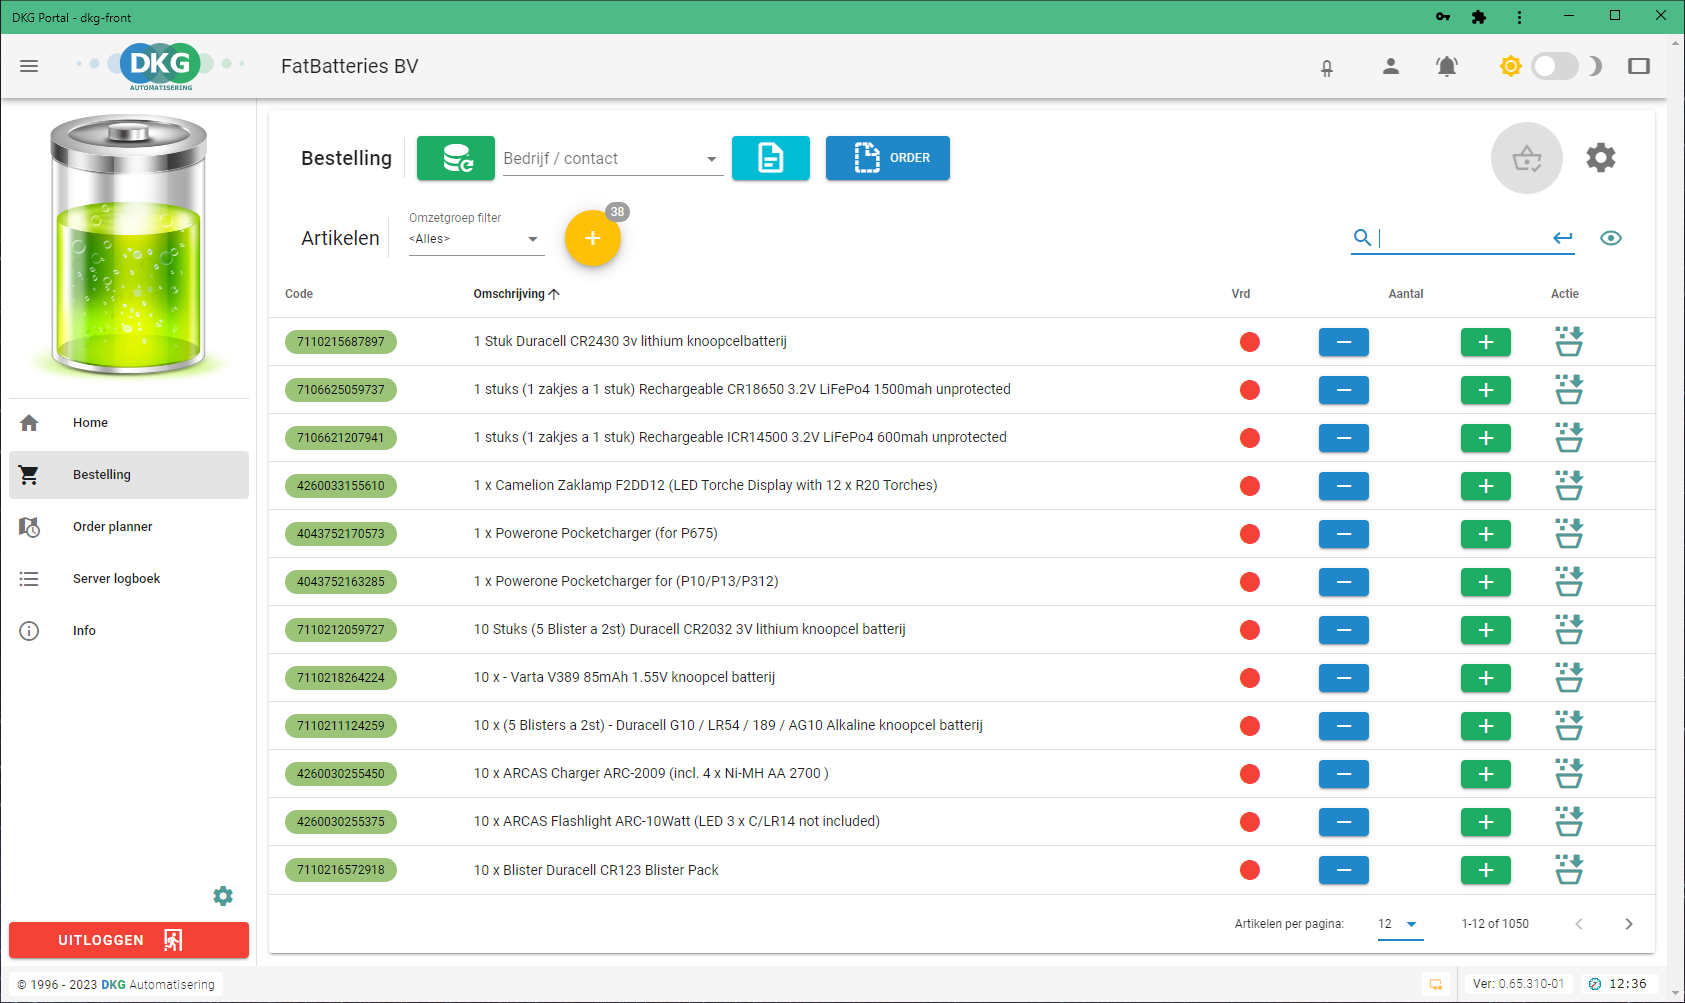Add Duracell CR123 Blister Pack to basket
The height and width of the screenshot is (1003, 1685).
click(1569, 870)
